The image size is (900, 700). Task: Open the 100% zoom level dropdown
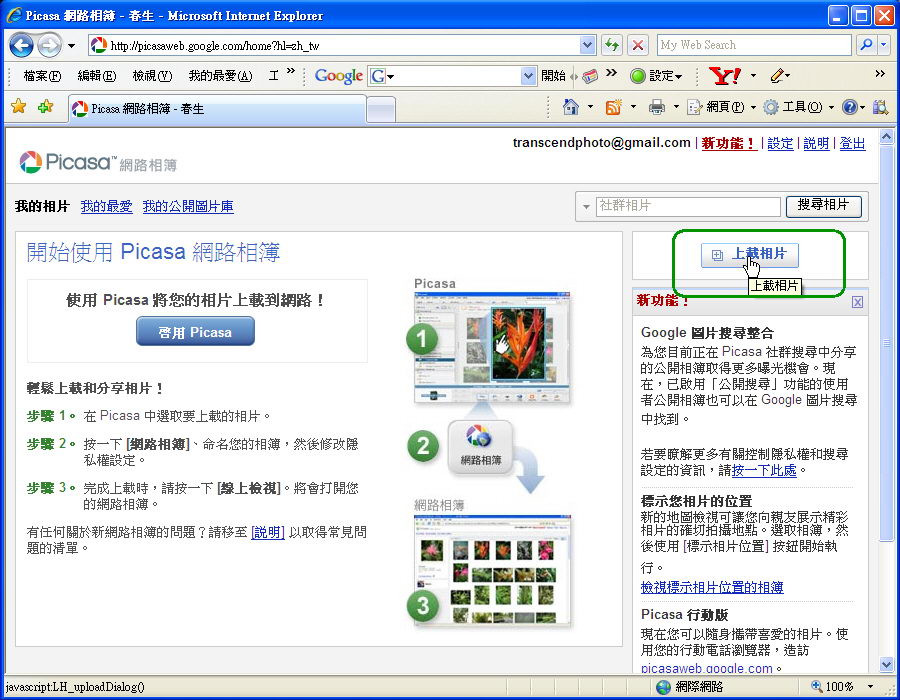pyautogui.click(x=871, y=687)
